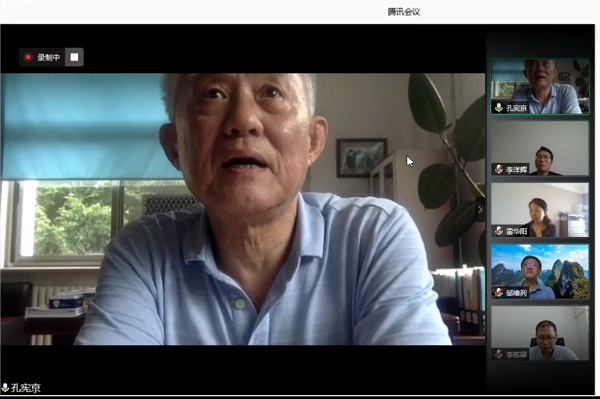Stop the recording with the square button

(74, 57)
